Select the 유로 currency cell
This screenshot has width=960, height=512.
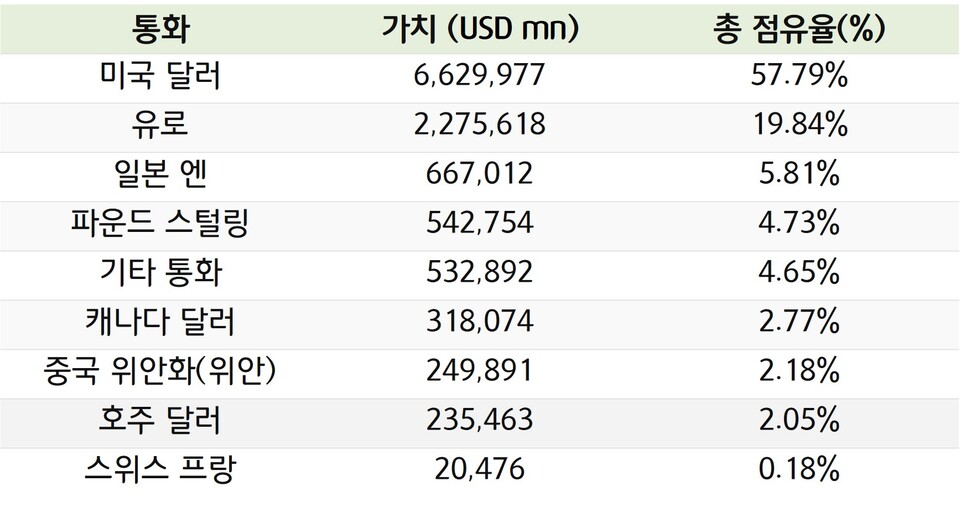coord(160,127)
